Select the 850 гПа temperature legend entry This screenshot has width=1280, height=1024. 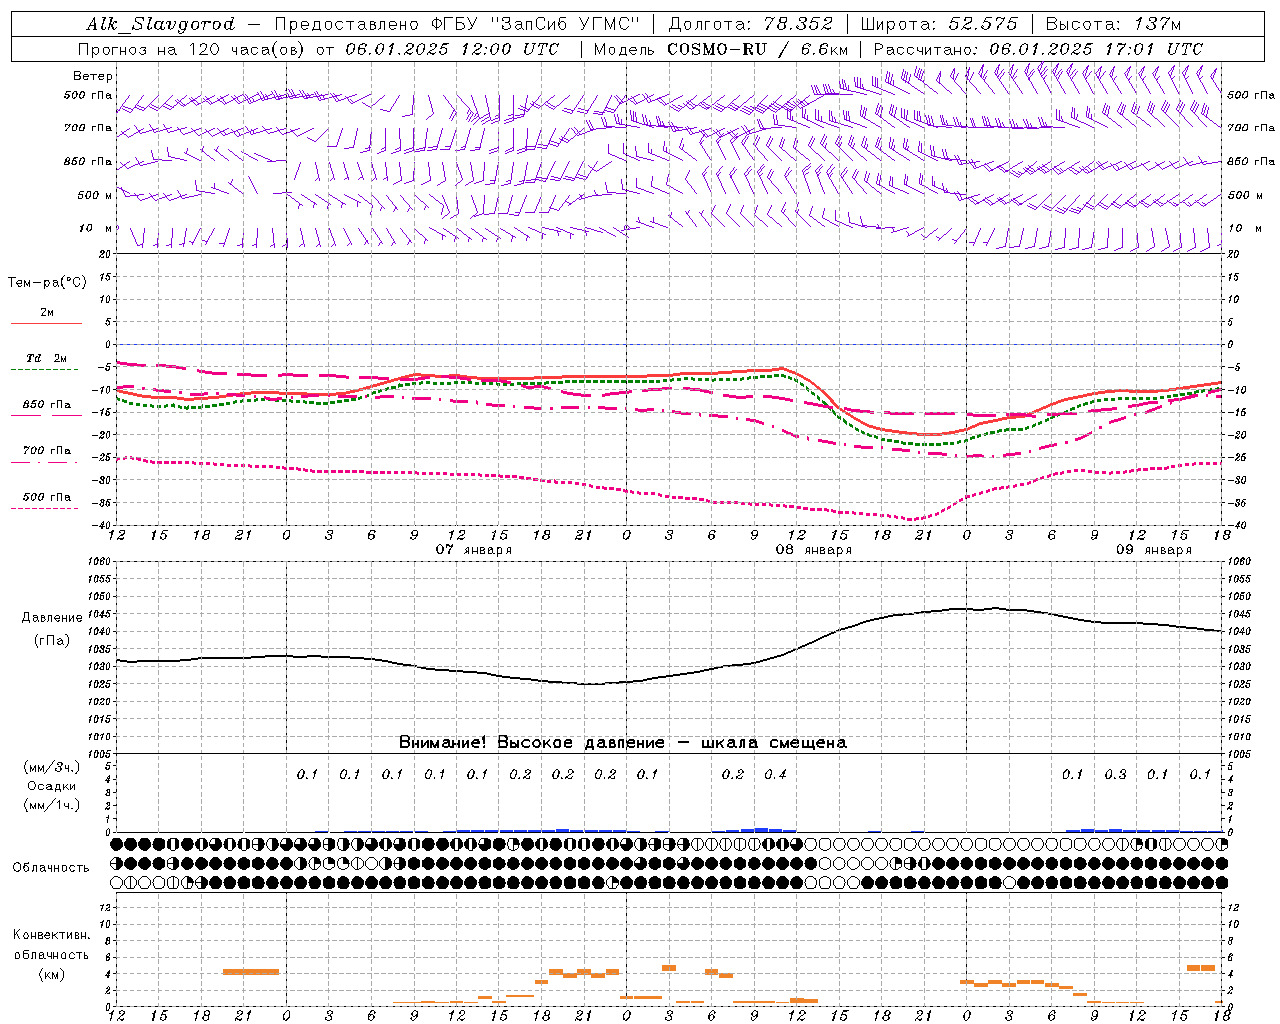[x=47, y=405]
